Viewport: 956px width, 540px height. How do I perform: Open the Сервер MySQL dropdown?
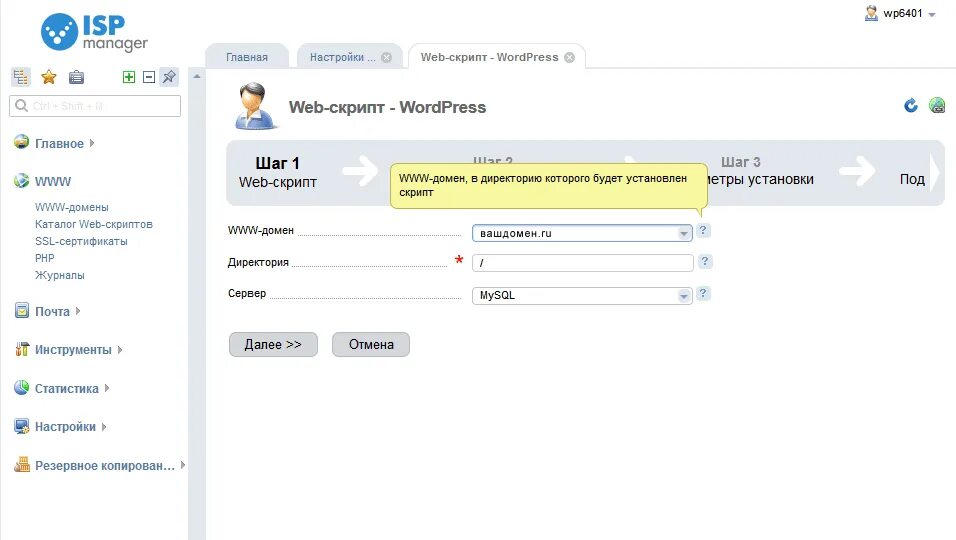(x=582, y=296)
